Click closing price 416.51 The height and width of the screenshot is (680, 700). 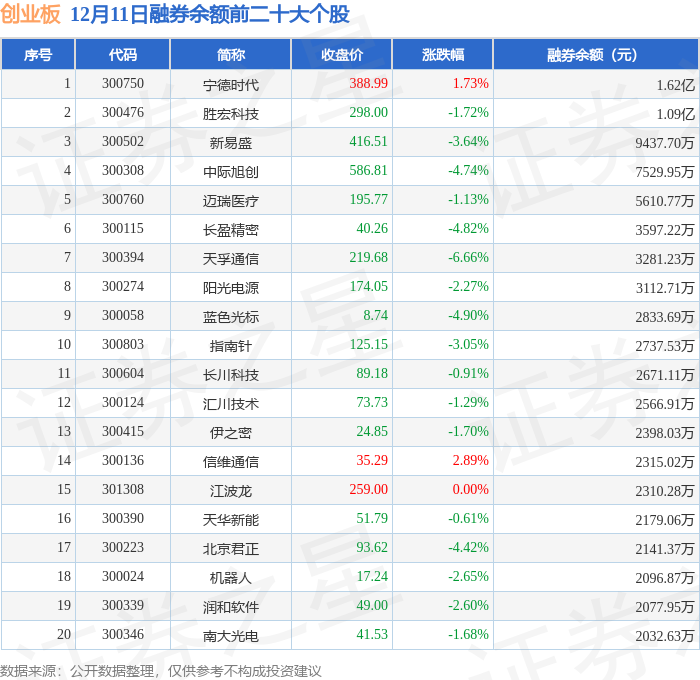[x=368, y=142]
